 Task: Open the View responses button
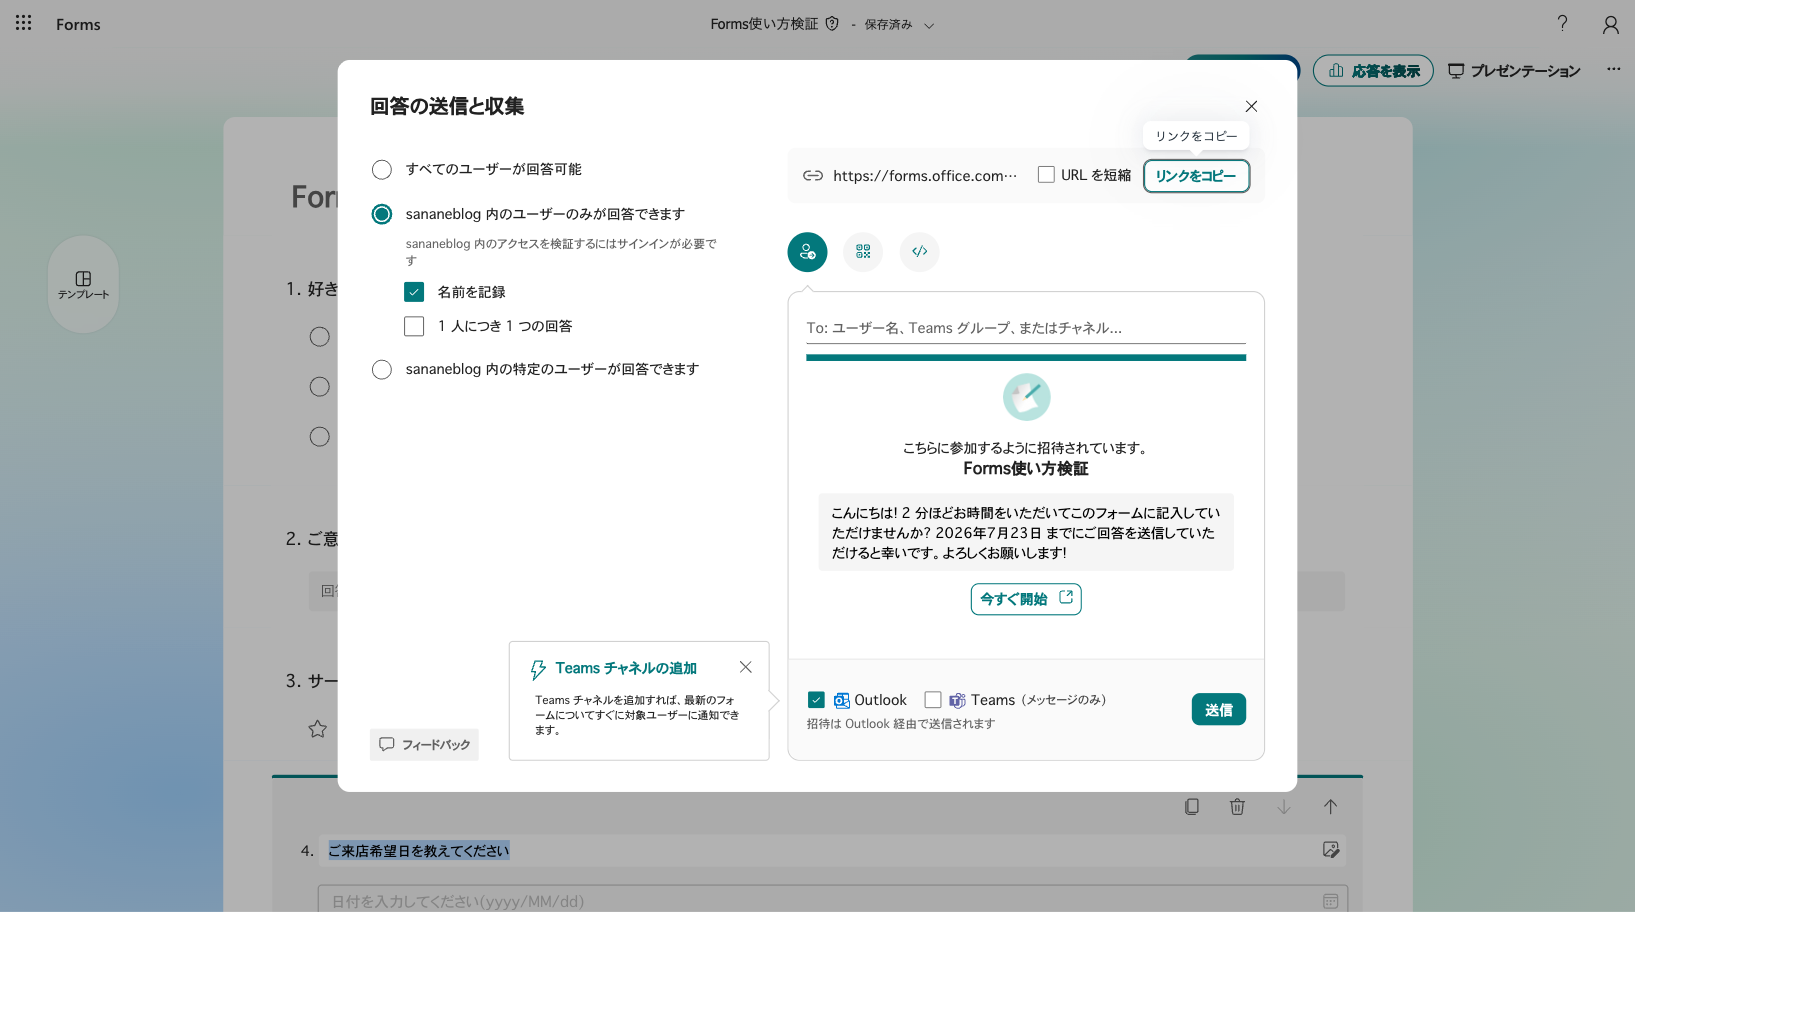[x=1373, y=71]
